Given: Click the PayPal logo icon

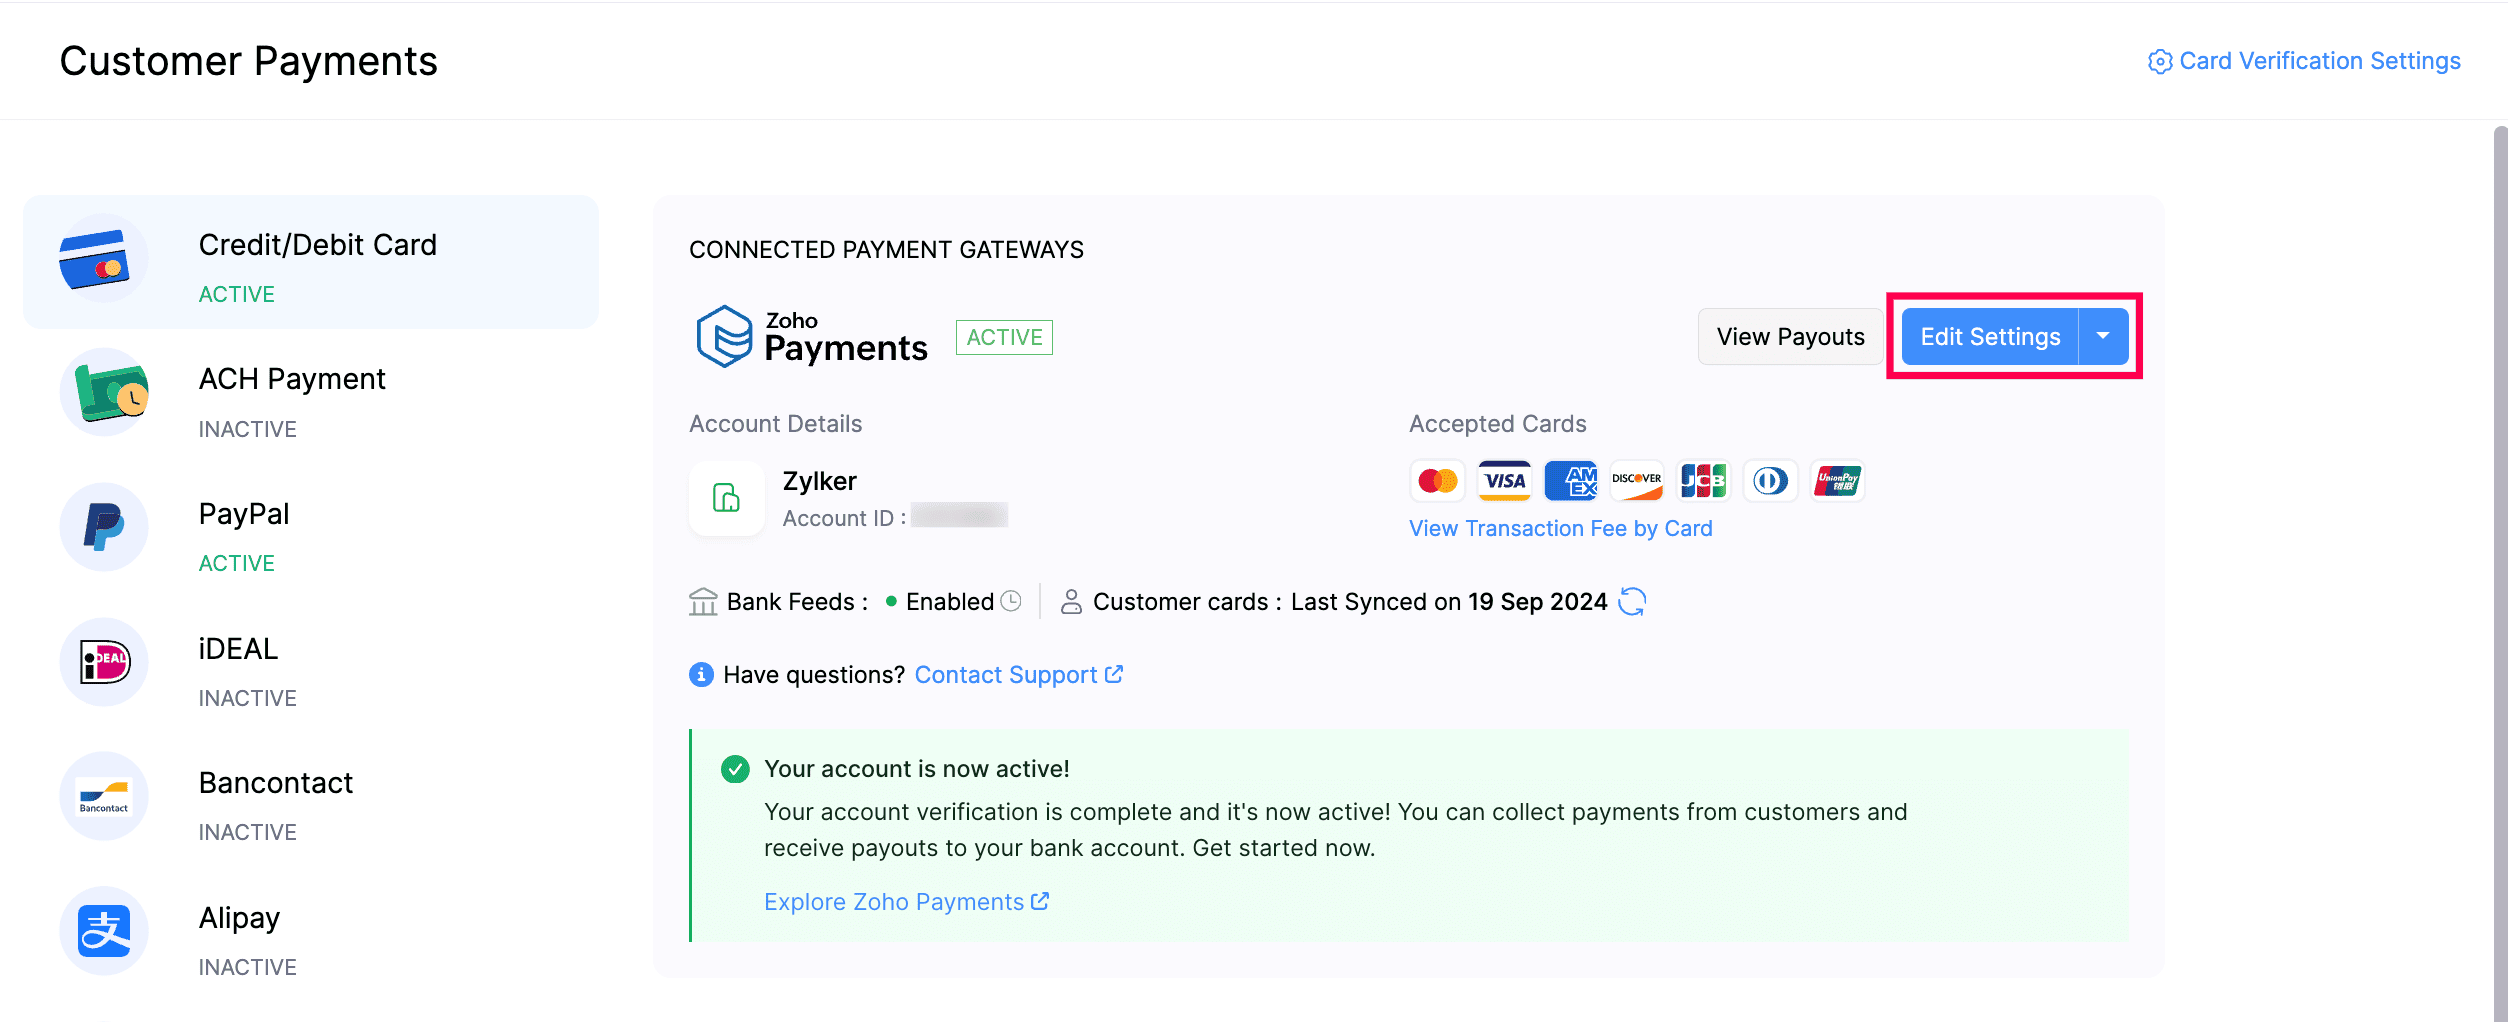Looking at the screenshot, I should (x=104, y=527).
